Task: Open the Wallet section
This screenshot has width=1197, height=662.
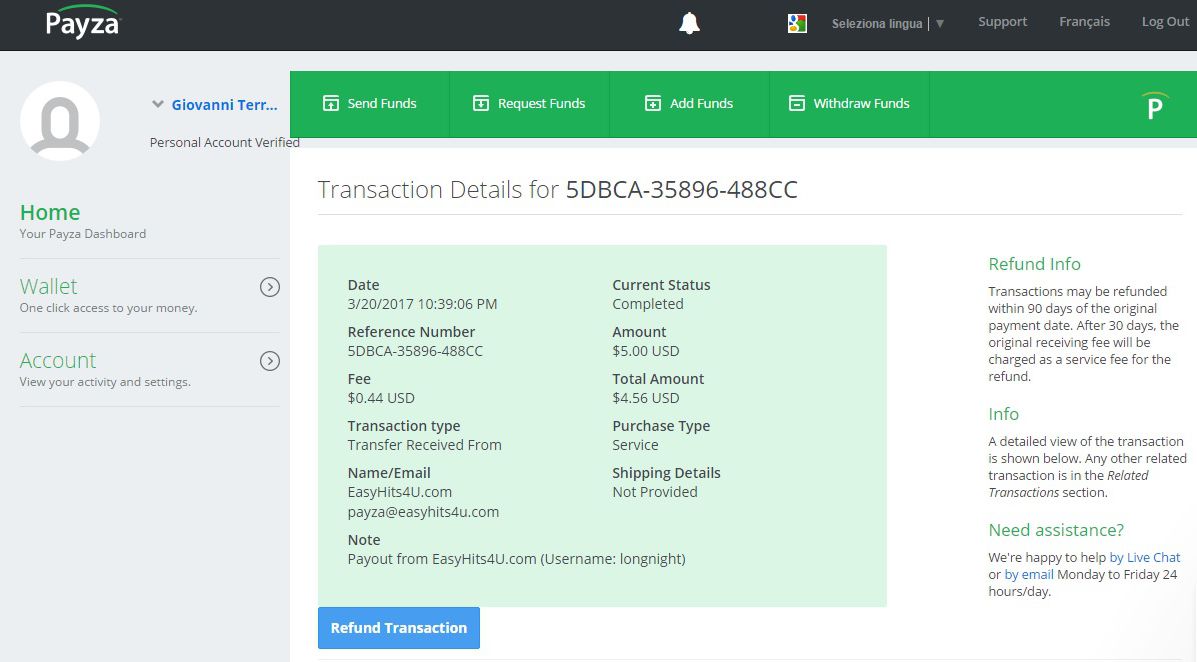Action: [49, 286]
